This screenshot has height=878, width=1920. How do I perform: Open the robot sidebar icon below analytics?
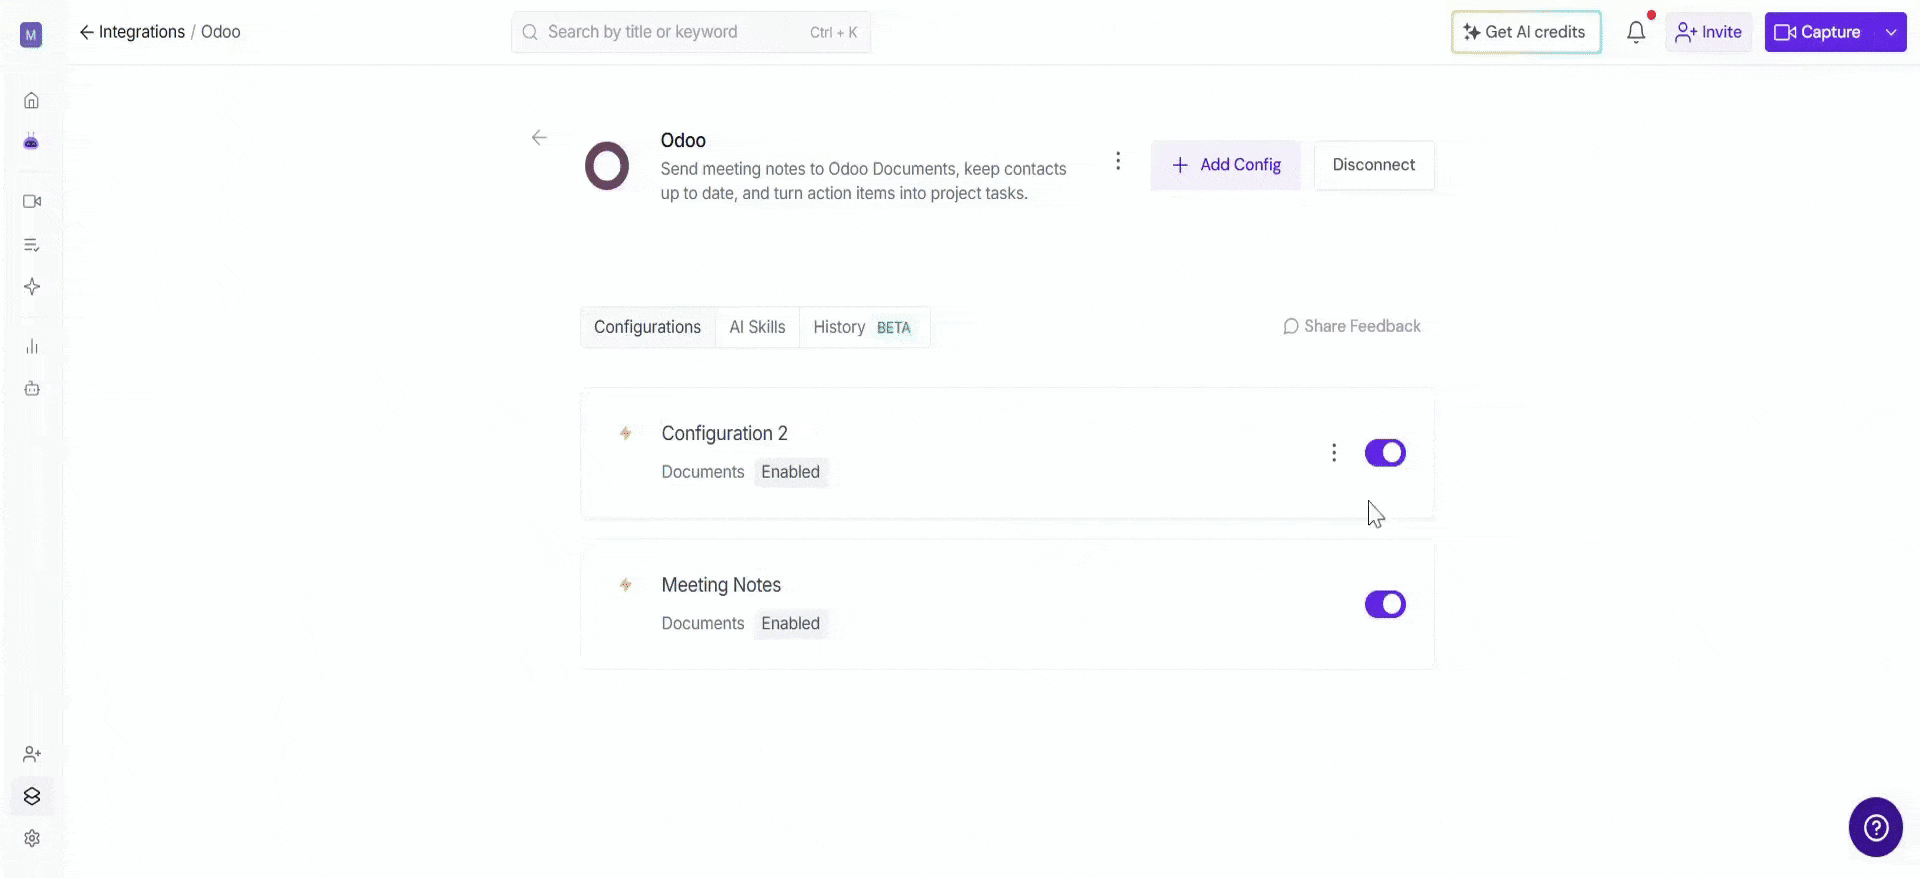click(32, 389)
